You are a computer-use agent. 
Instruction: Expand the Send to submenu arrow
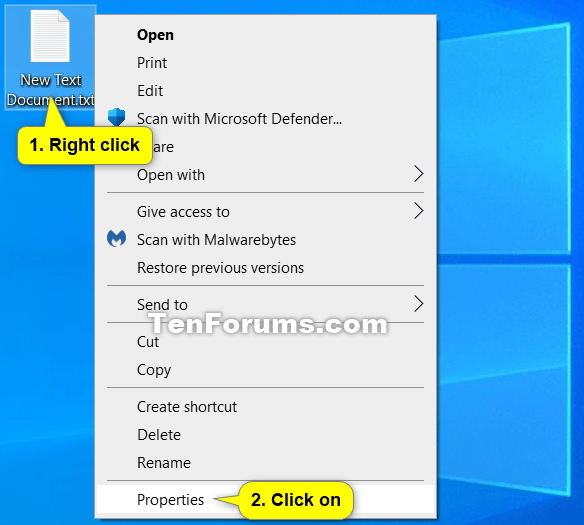(x=419, y=304)
